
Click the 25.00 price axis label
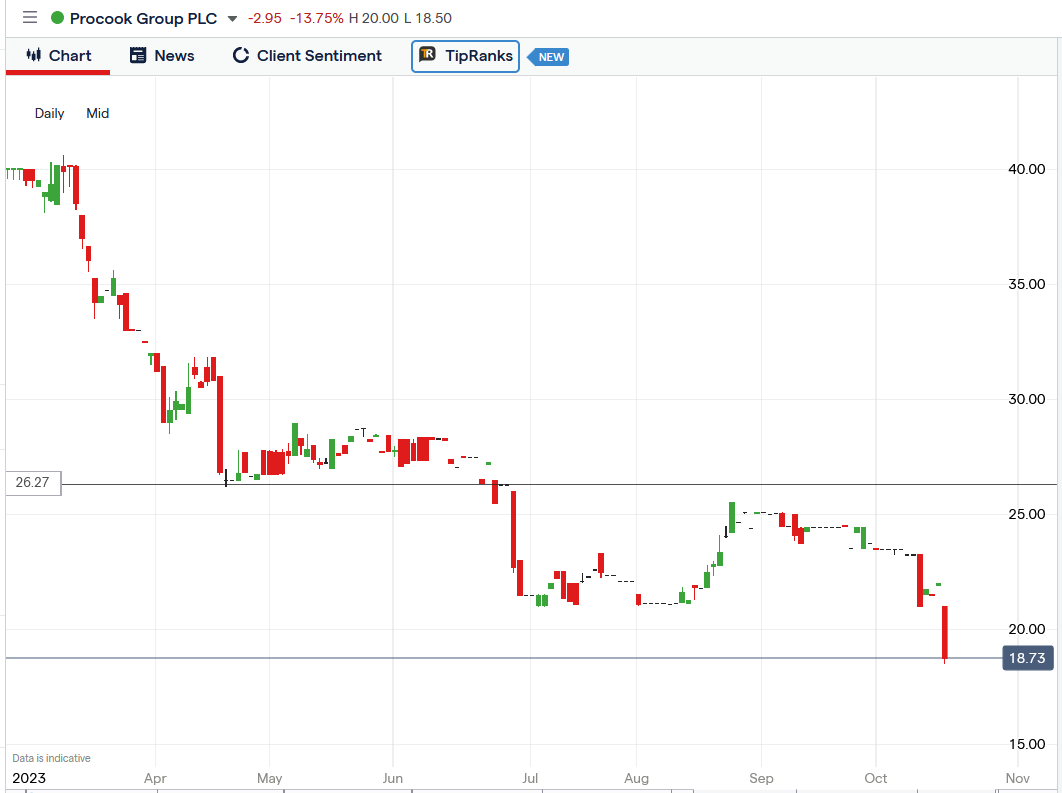tap(1027, 514)
